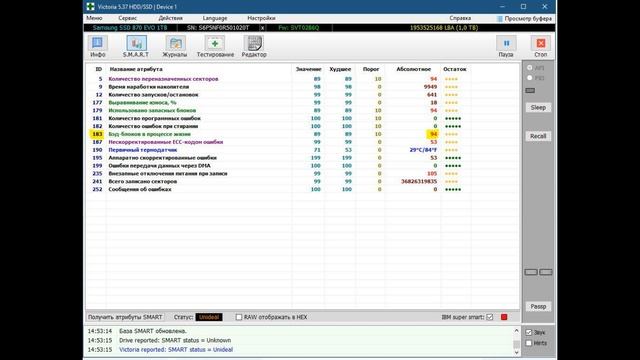Click the Unideal status indicator
The width and height of the screenshot is (640, 360).
coord(209,317)
